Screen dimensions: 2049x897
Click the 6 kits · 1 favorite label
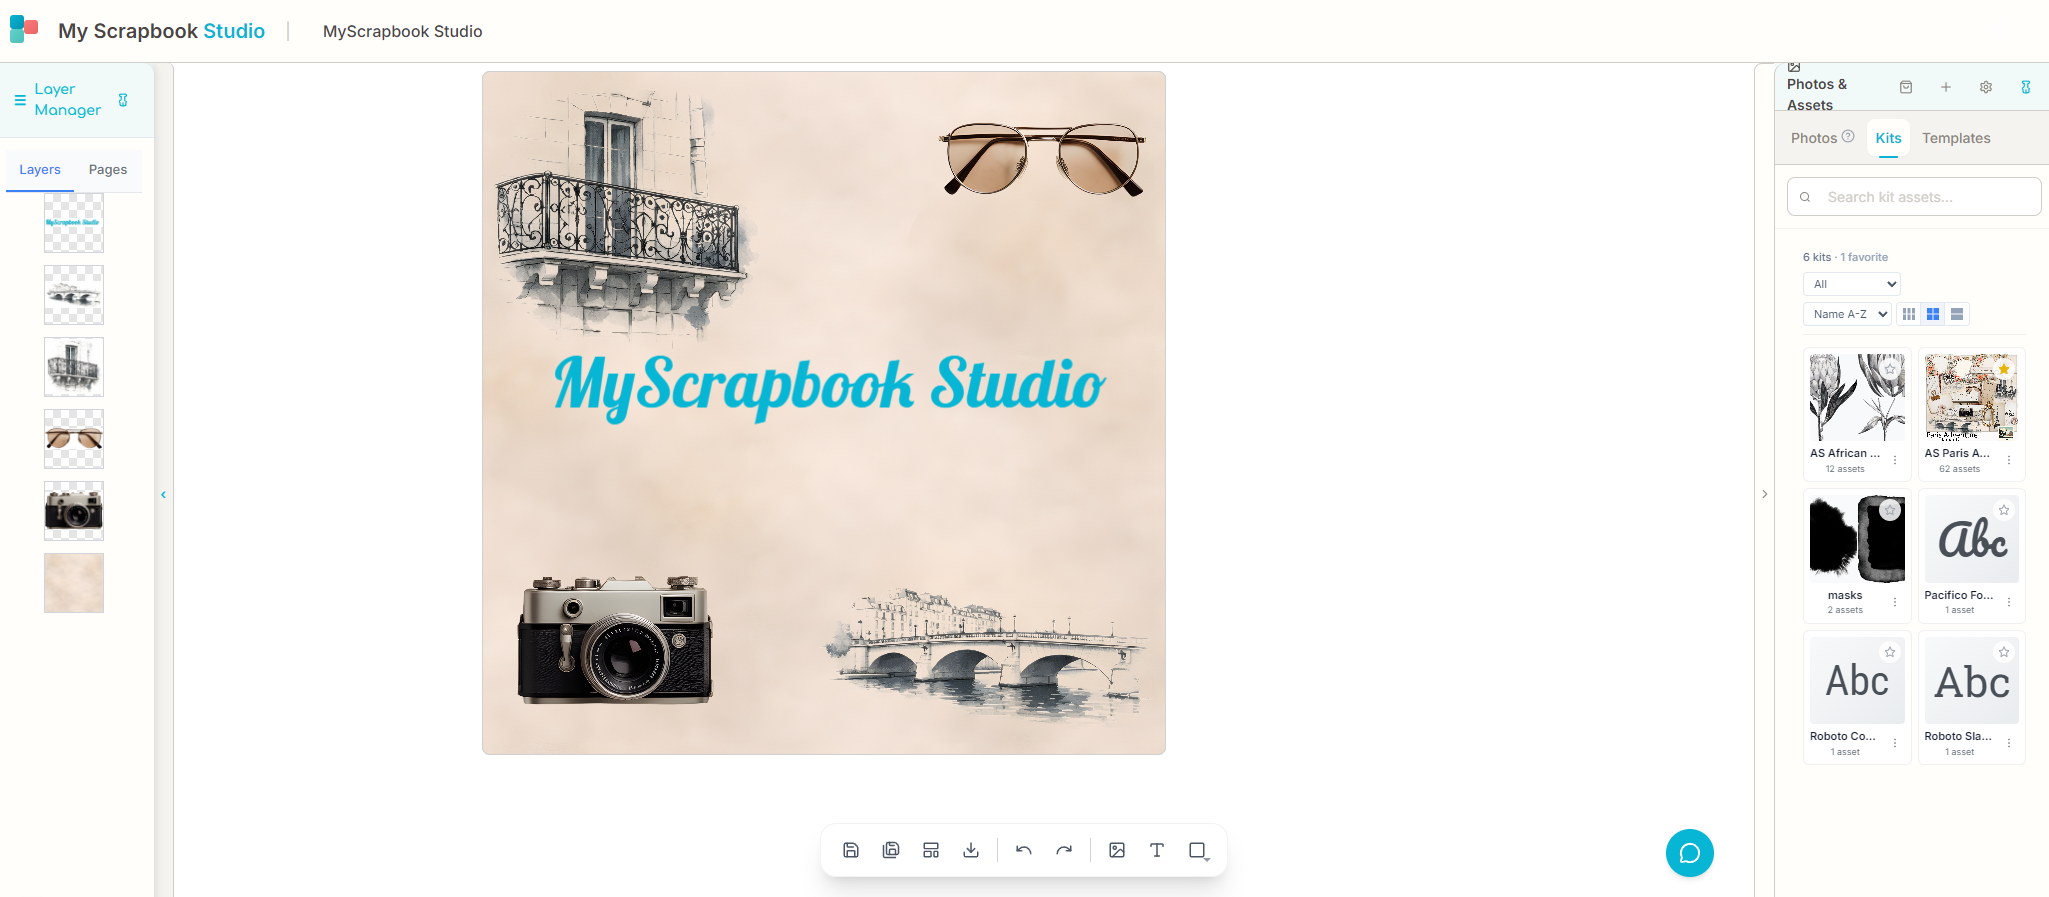tap(1845, 257)
